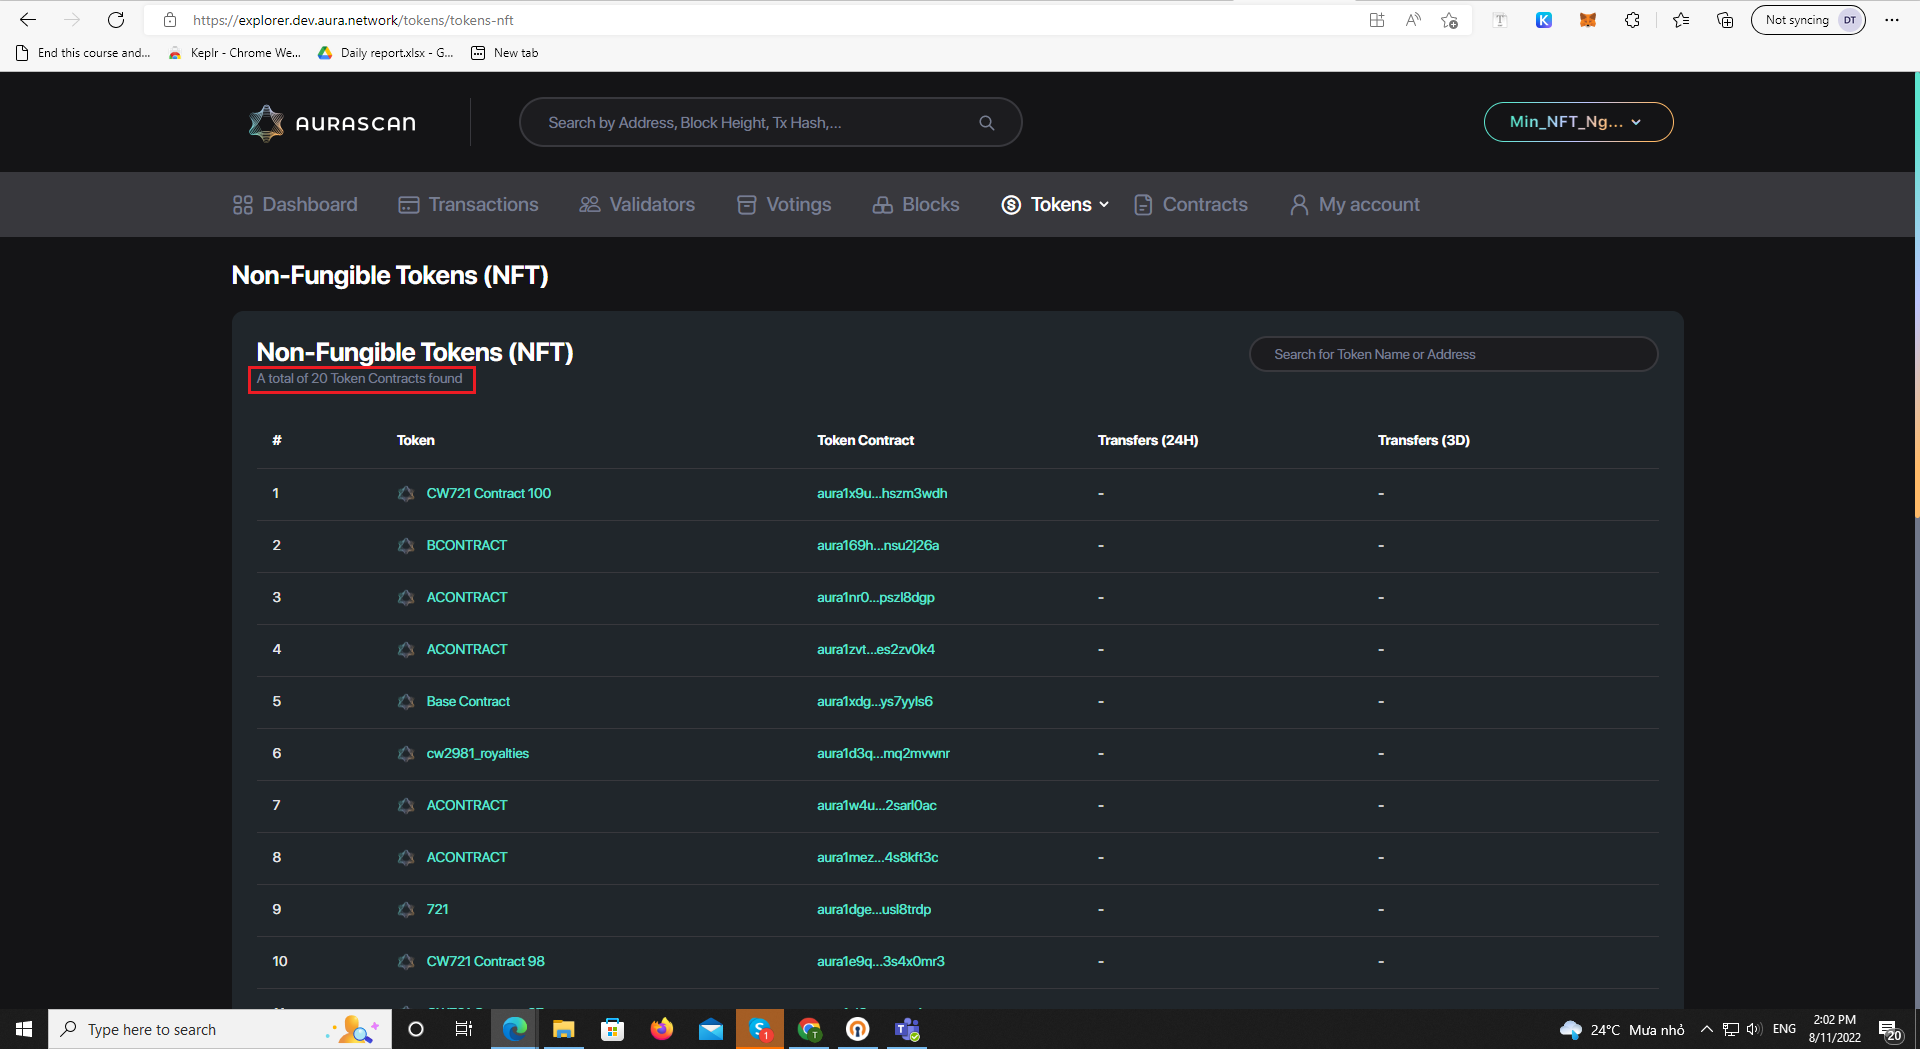Click the browser address bar URL
The height and width of the screenshot is (1049, 1920).
(x=354, y=20)
